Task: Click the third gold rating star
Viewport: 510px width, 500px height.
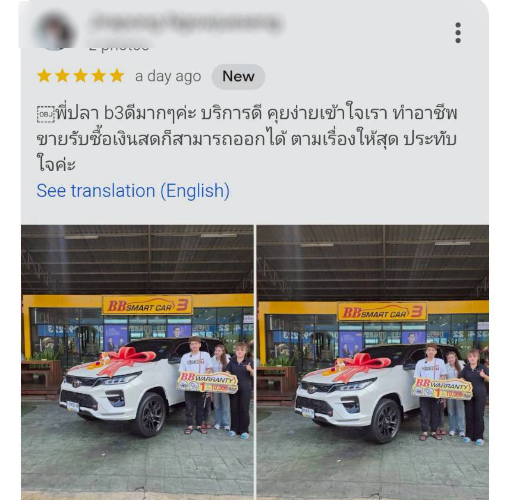Action: (x=81, y=76)
